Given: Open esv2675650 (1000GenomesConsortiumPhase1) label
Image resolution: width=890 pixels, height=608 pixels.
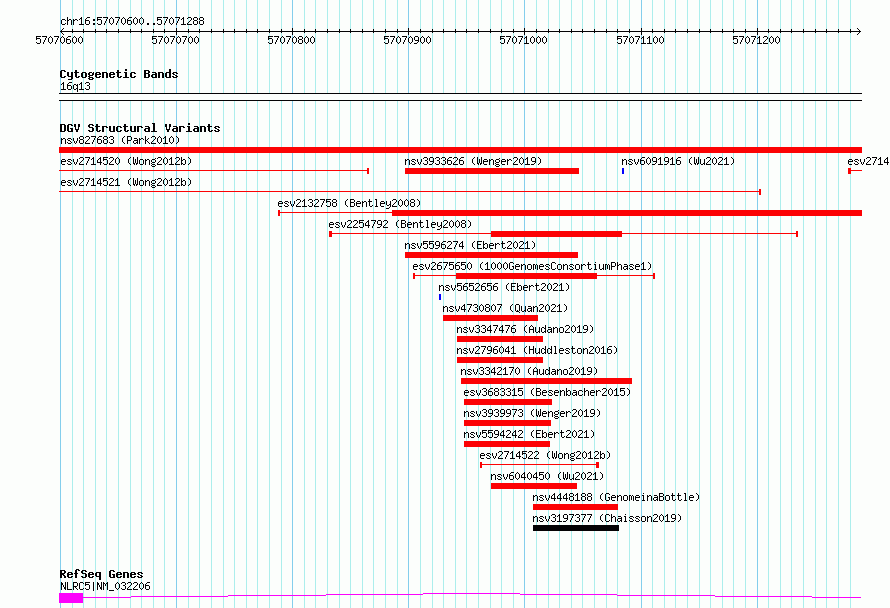Looking at the screenshot, I should tap(532, 266).
